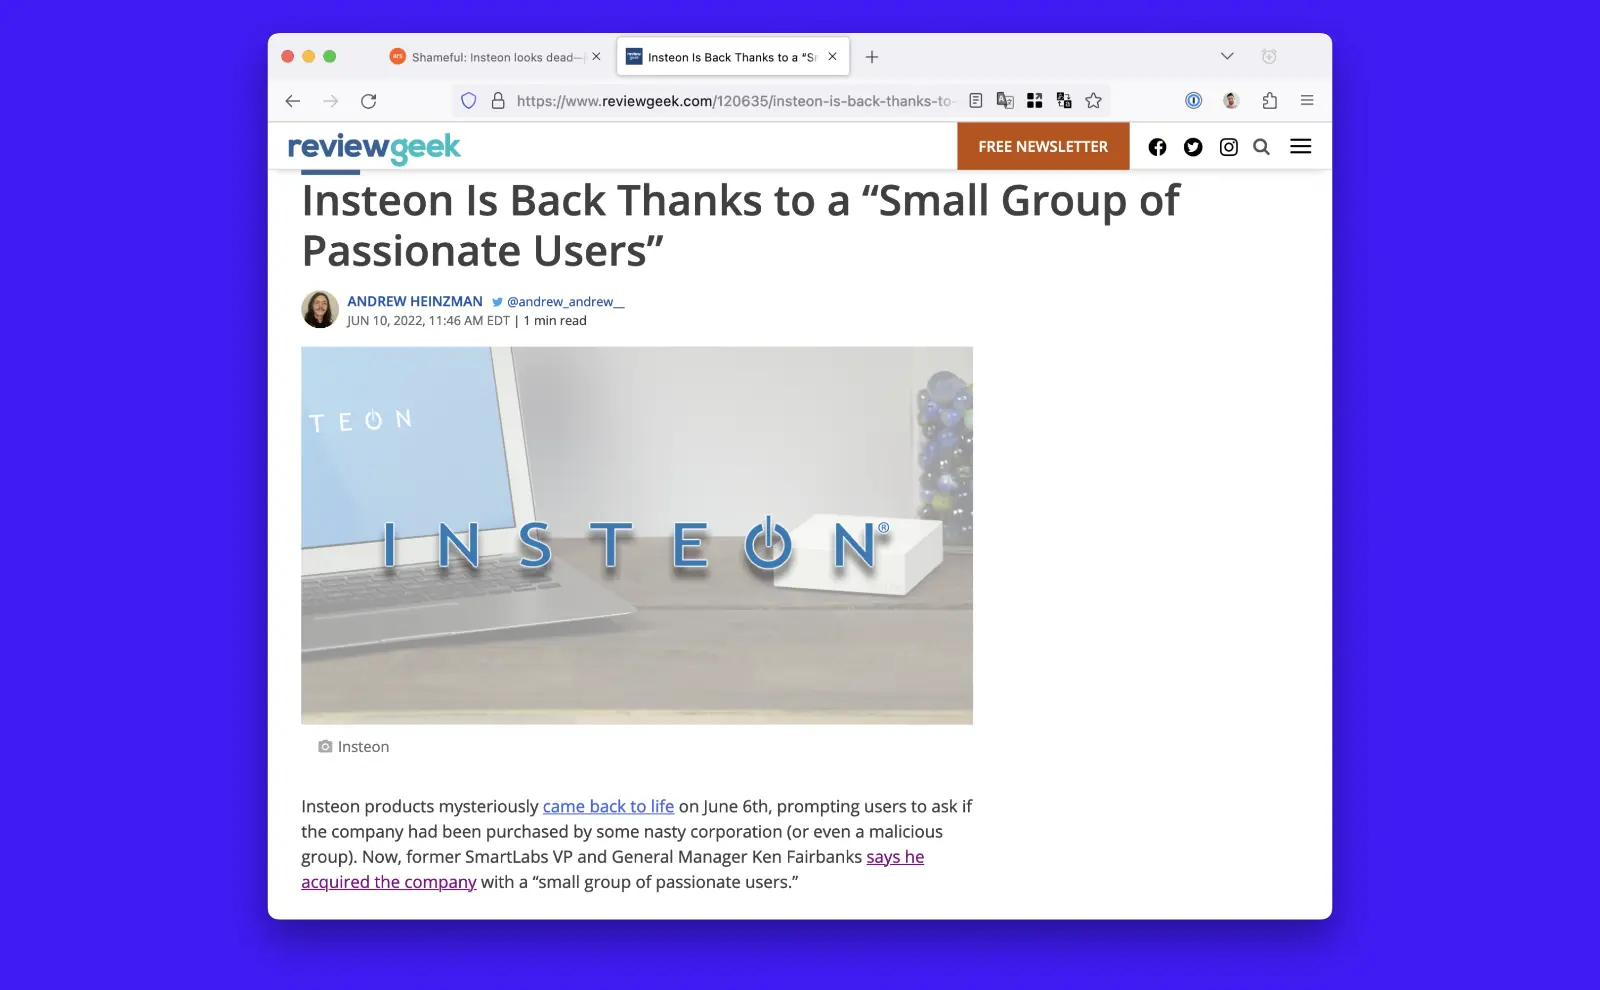
Task: Click the Review Geek Facebook icon
Action: (x=1157, y=146)
